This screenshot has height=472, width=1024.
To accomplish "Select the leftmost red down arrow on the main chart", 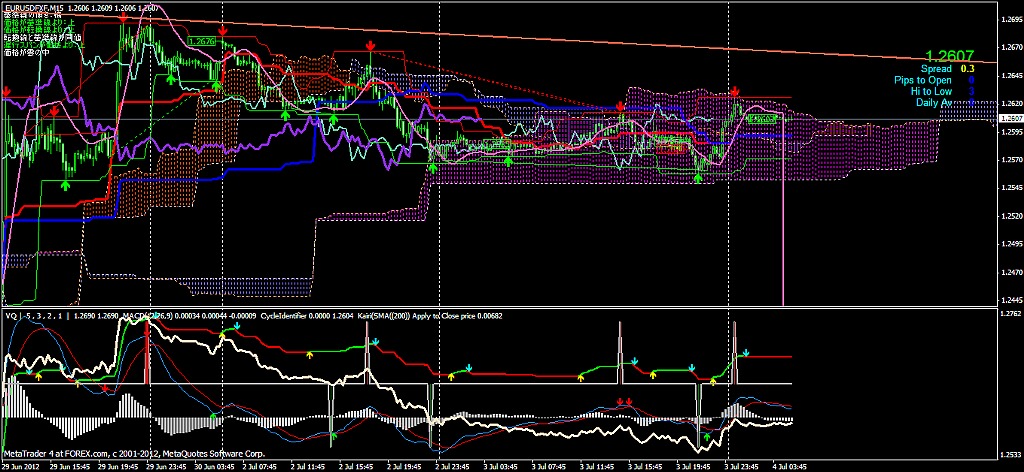I will click(7, 92).
